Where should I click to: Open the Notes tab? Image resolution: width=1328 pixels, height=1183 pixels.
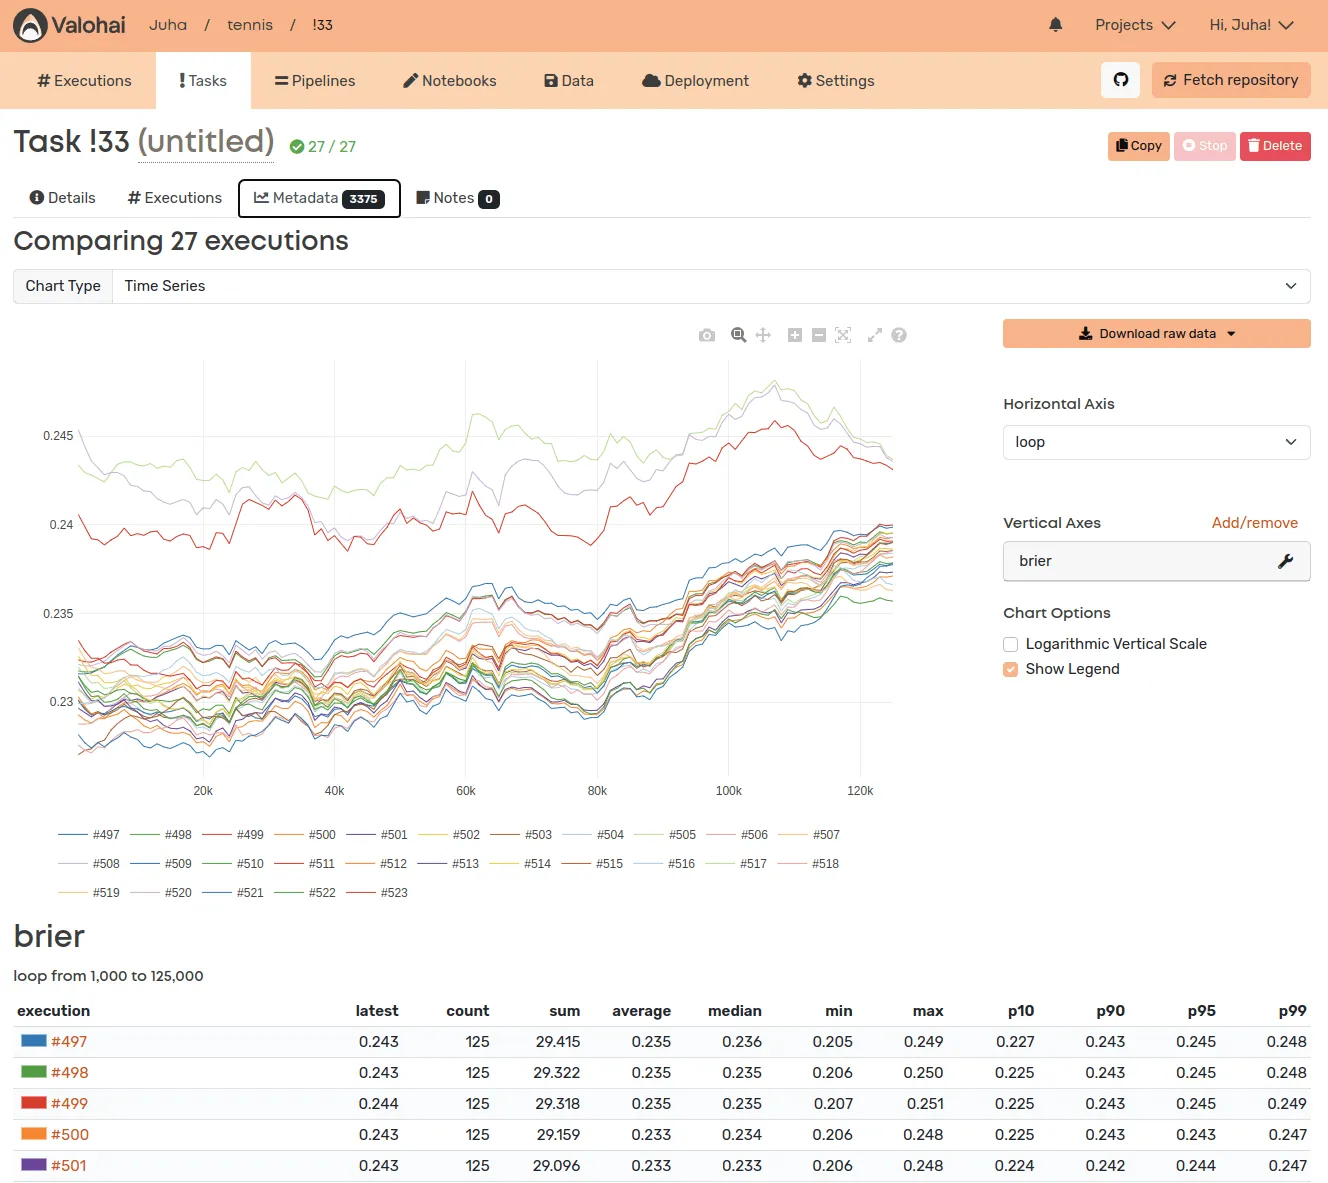click(457, 198)
